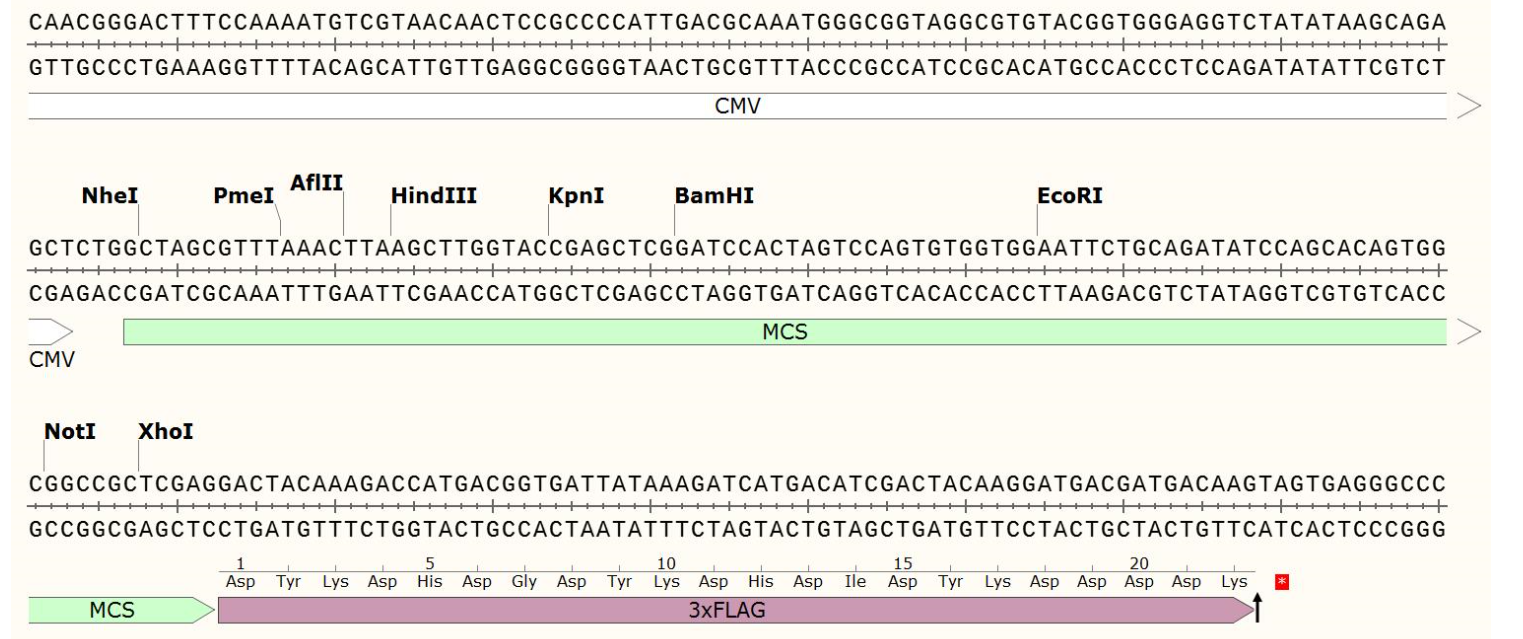The height and width of the screenshot is (639, 1523).
Task: Select the EcoRI site label
Action: [1069, 197]
